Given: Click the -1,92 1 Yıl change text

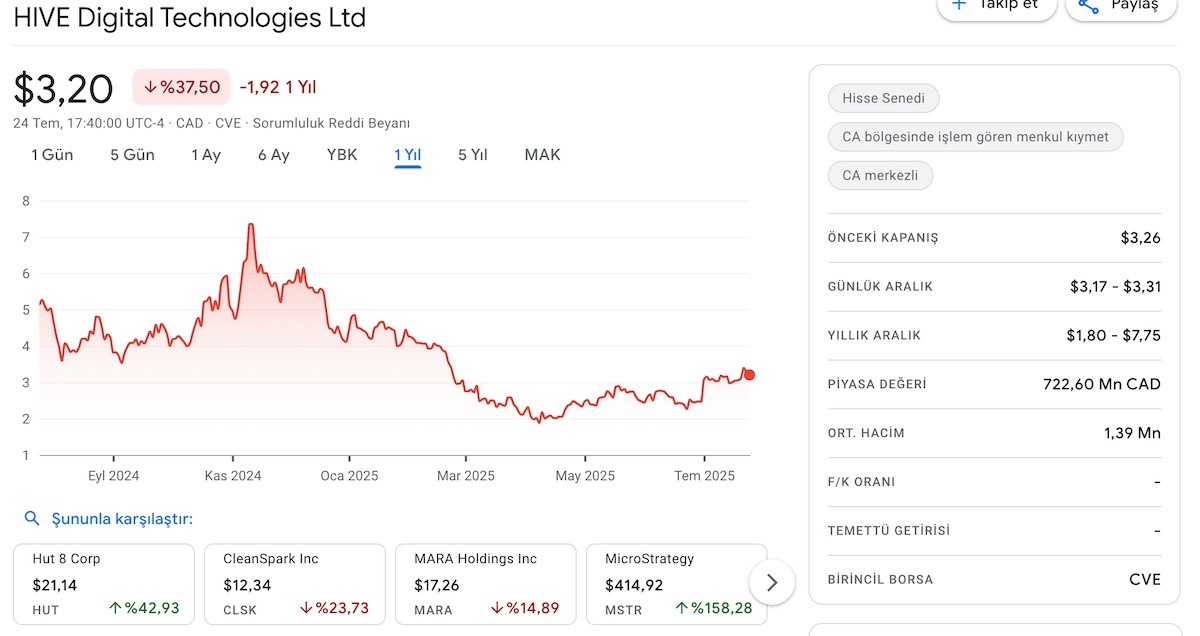Looking at the screenshot, I should [x=278, y=87].
